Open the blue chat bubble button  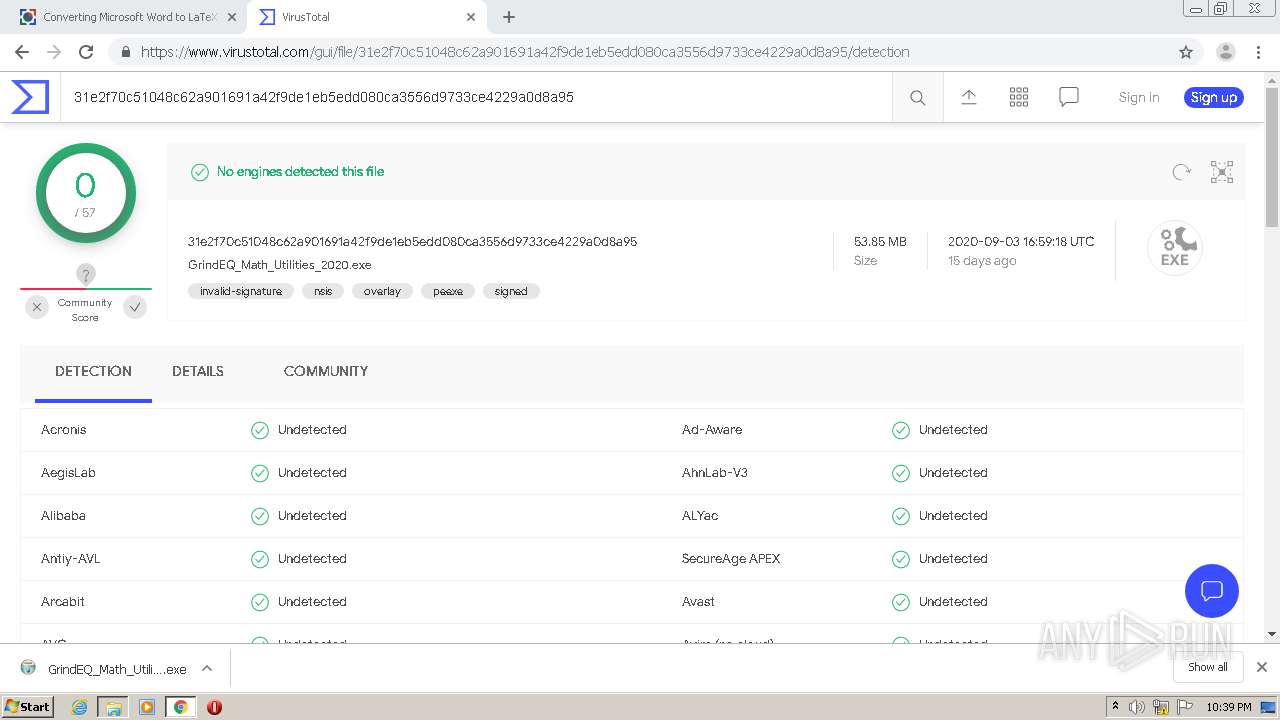tap(1212, 590)
